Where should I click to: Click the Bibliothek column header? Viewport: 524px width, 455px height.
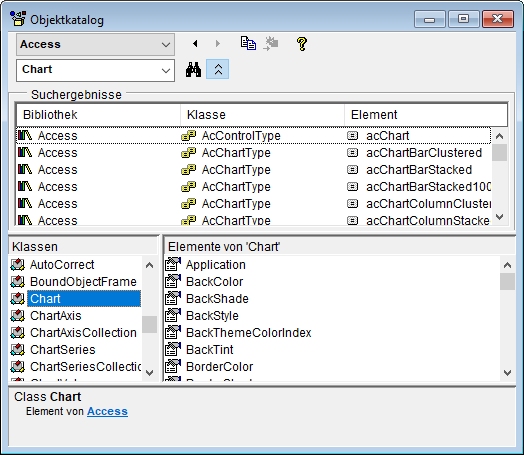click(x=98, y=115)
